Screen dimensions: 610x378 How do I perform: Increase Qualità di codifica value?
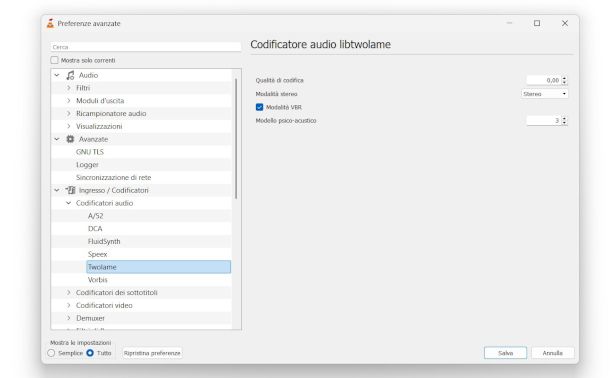coord(564,78)
